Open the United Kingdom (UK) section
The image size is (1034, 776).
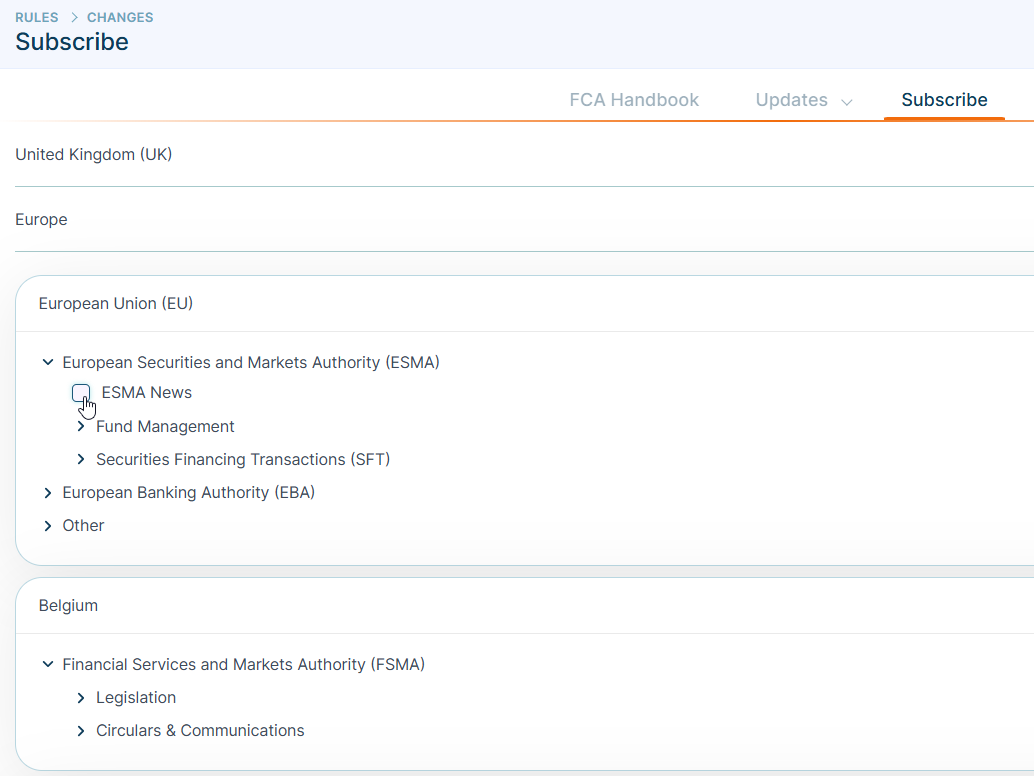pos(94,154)
